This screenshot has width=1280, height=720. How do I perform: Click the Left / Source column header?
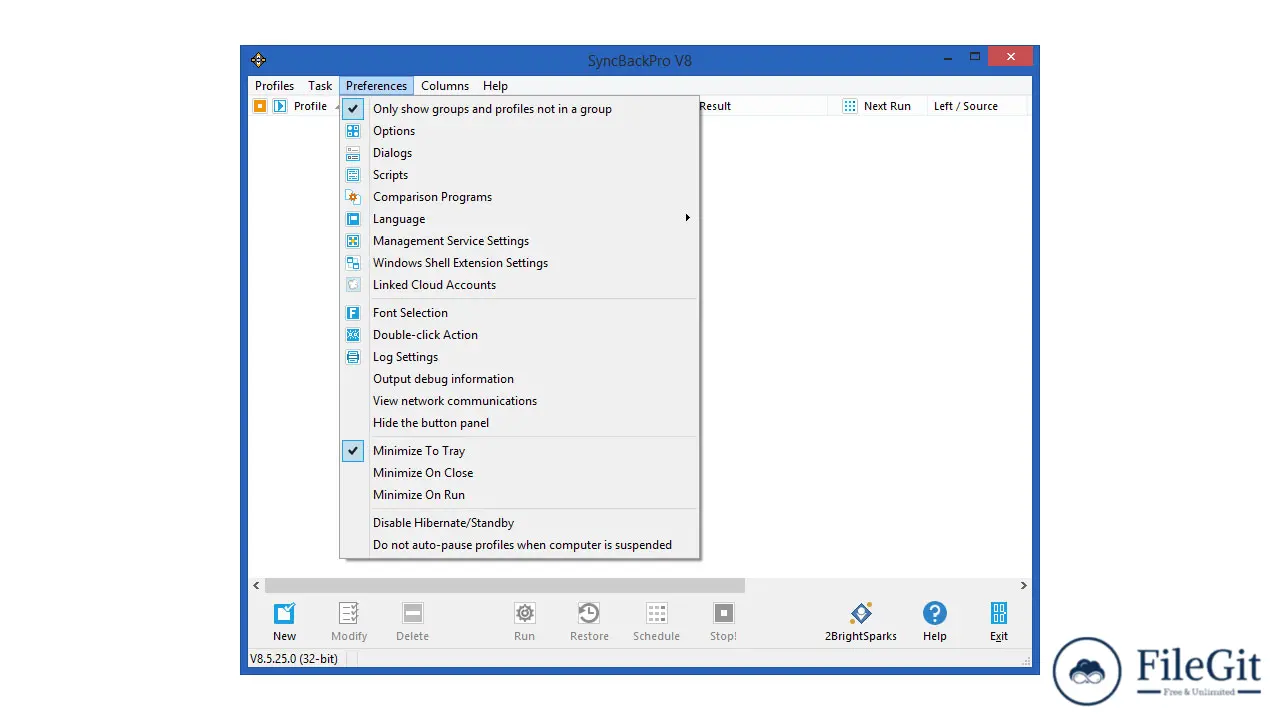click(x=966, y=106)
